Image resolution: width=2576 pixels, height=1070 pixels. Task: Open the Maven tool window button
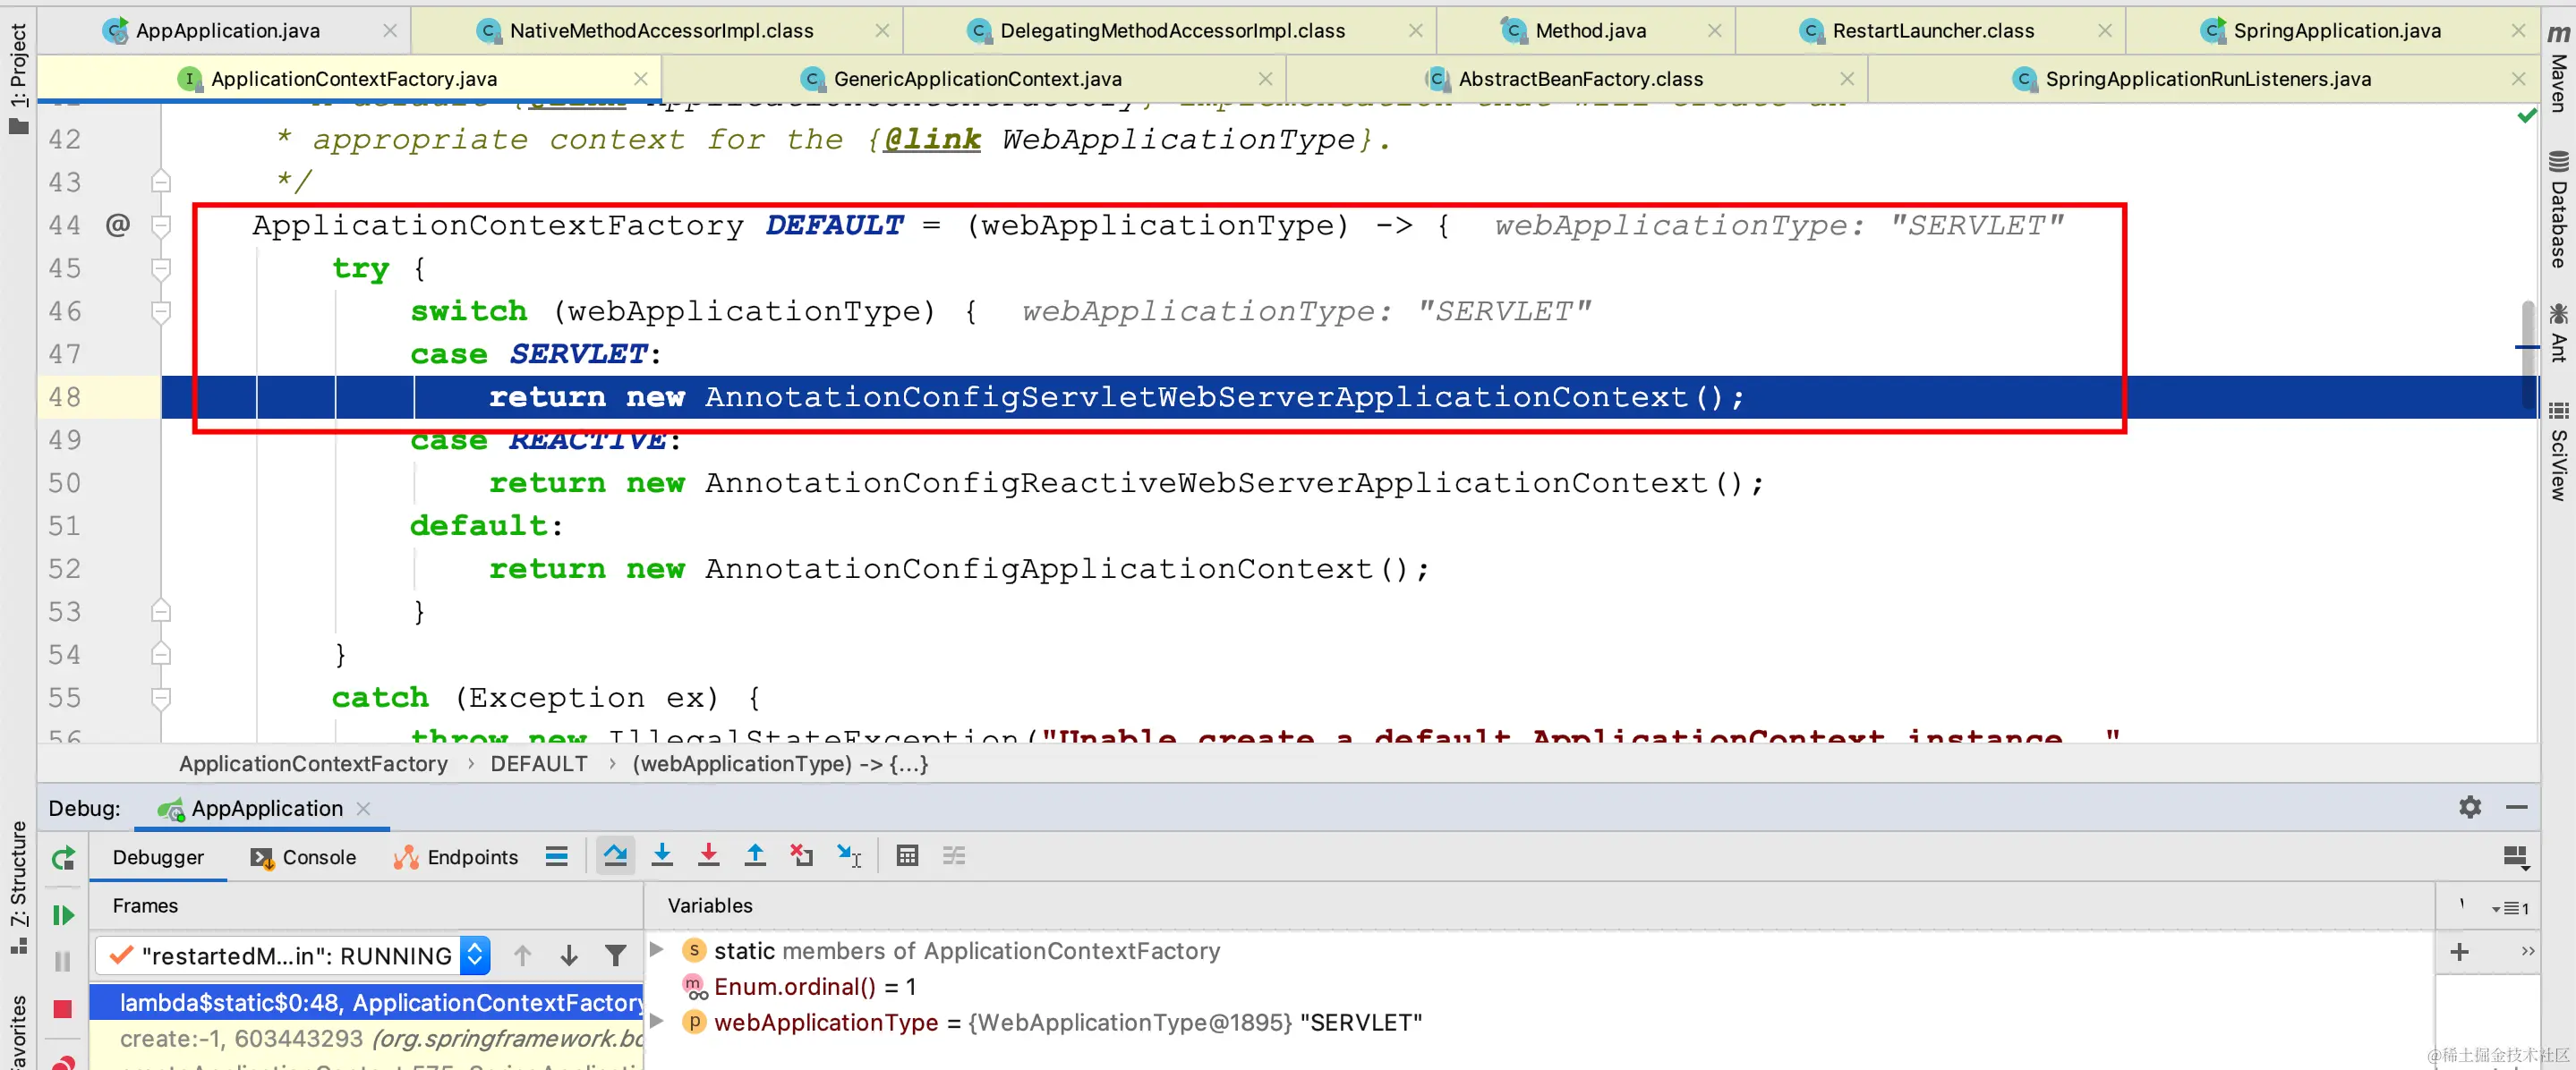(2558, 66)
